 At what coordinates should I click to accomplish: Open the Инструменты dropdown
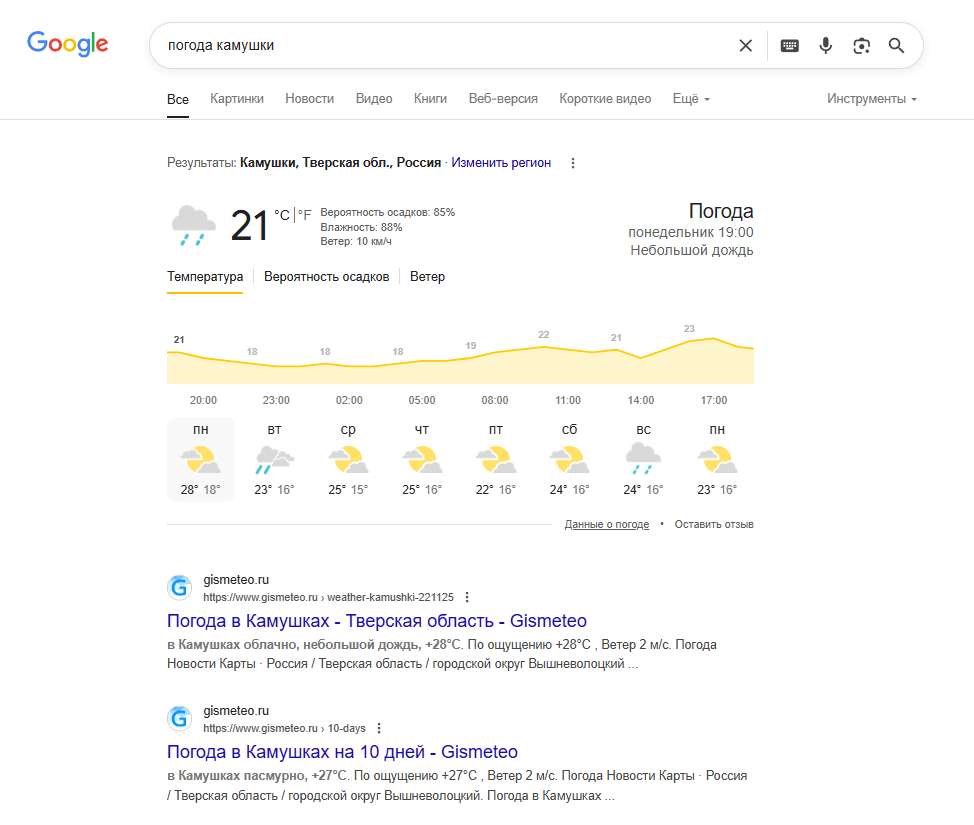(872, 99)
